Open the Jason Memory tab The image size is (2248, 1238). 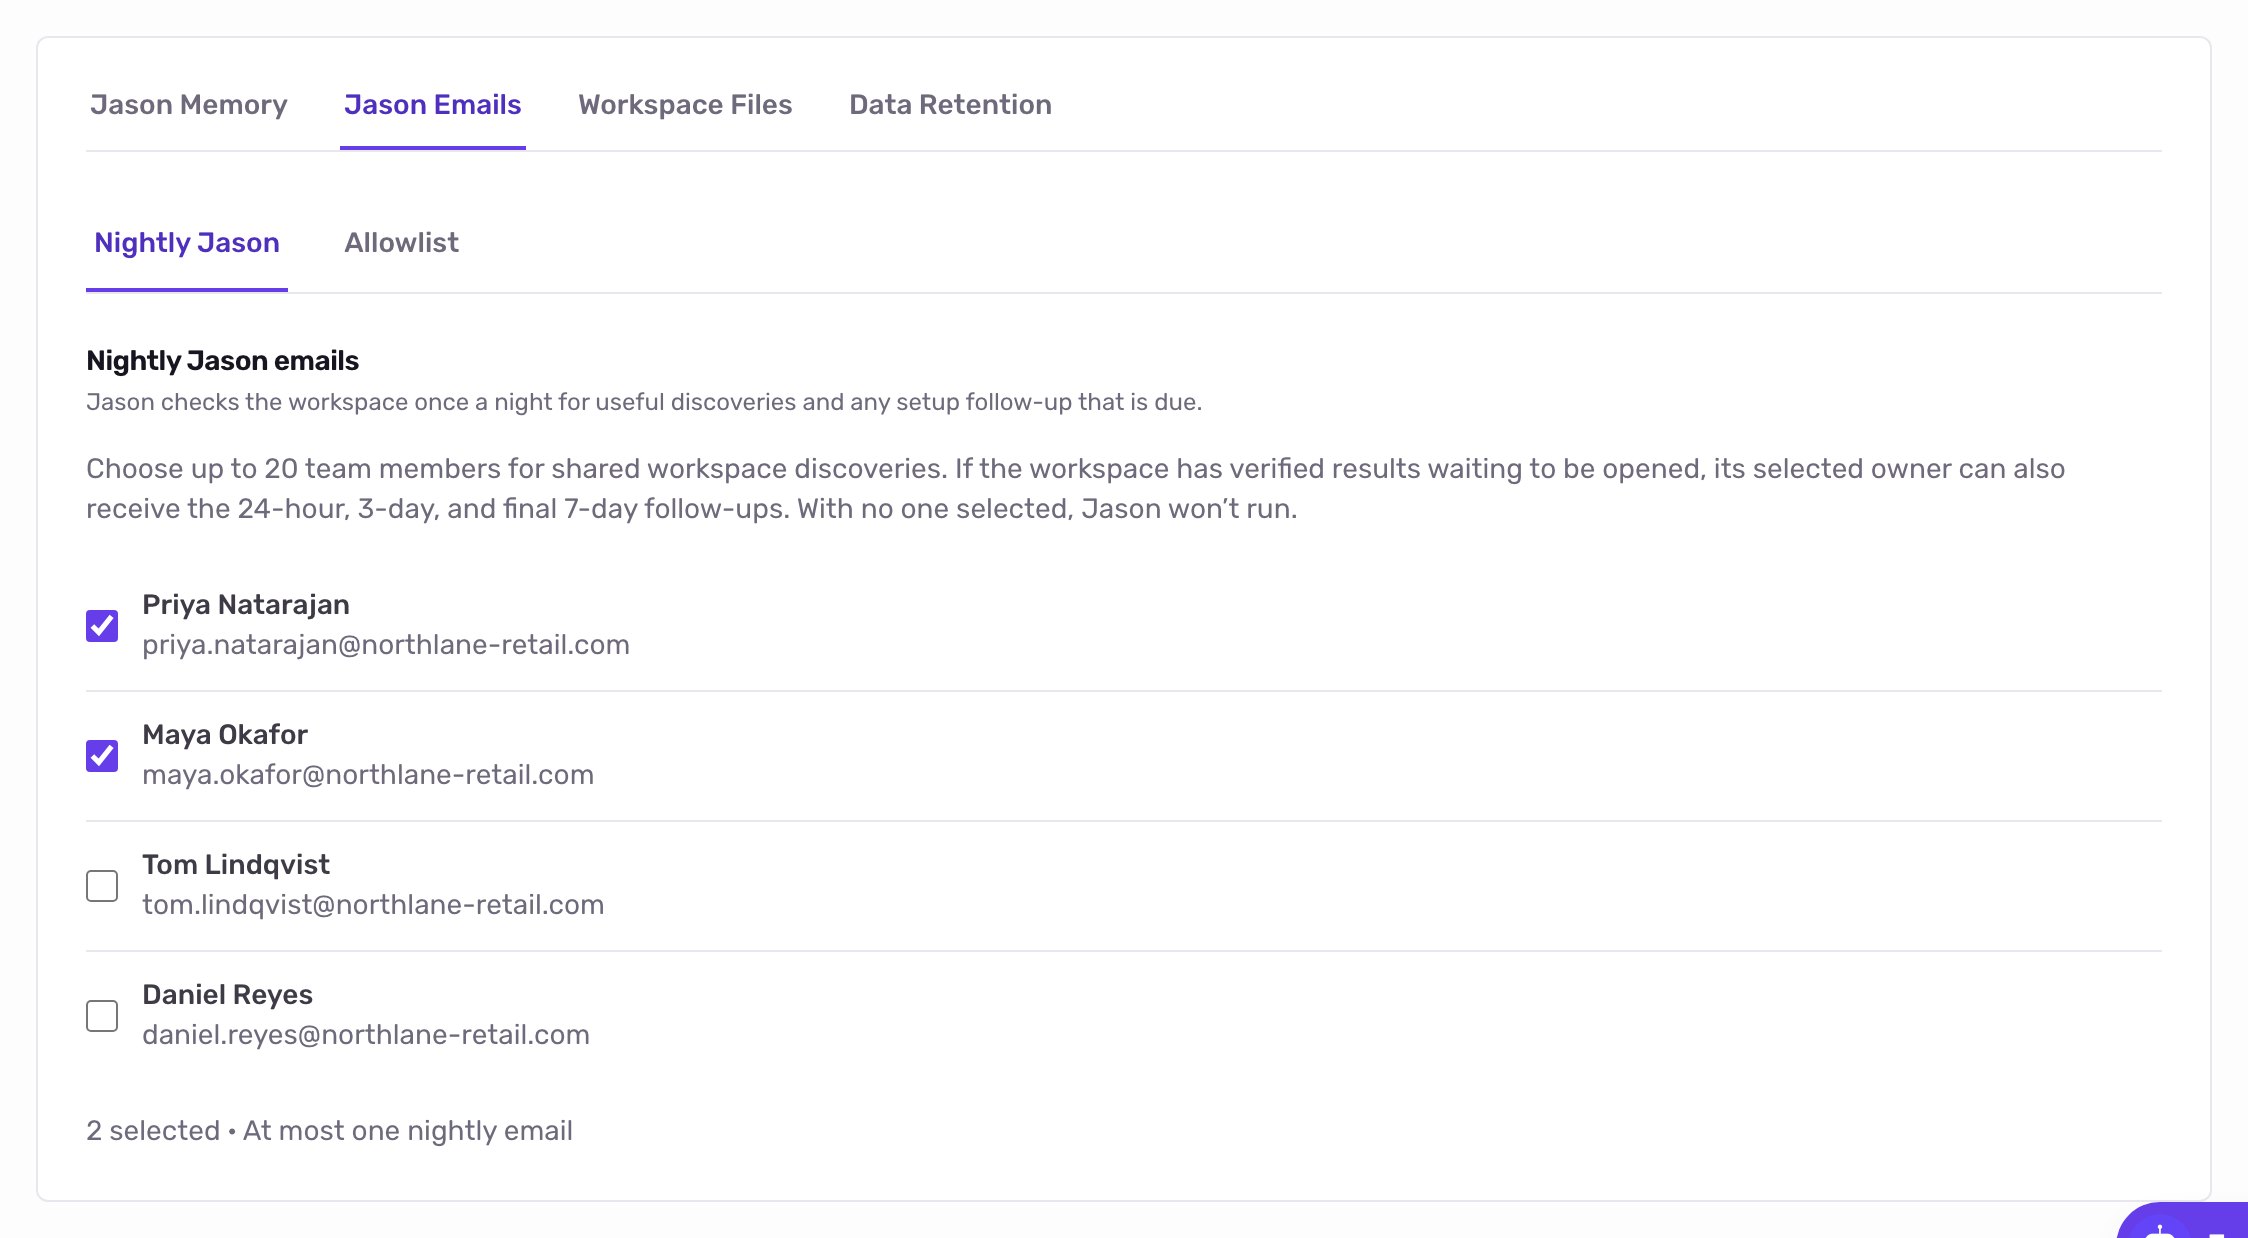[x=188, y=105]
